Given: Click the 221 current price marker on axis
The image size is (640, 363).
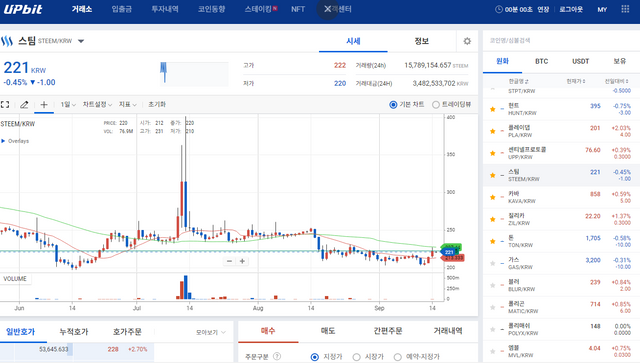Looking at the screenshot, I should pyautogui.click(x=449, y=252).
